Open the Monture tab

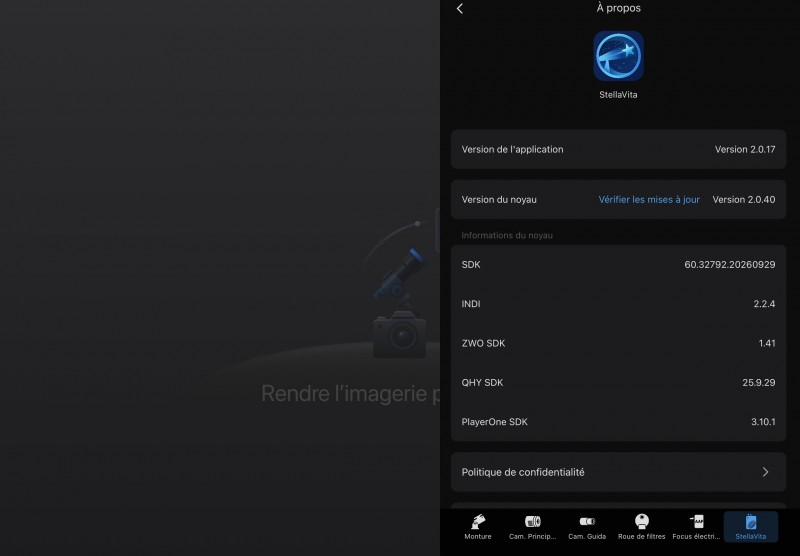pyautogui.click(x=478, y=527)
